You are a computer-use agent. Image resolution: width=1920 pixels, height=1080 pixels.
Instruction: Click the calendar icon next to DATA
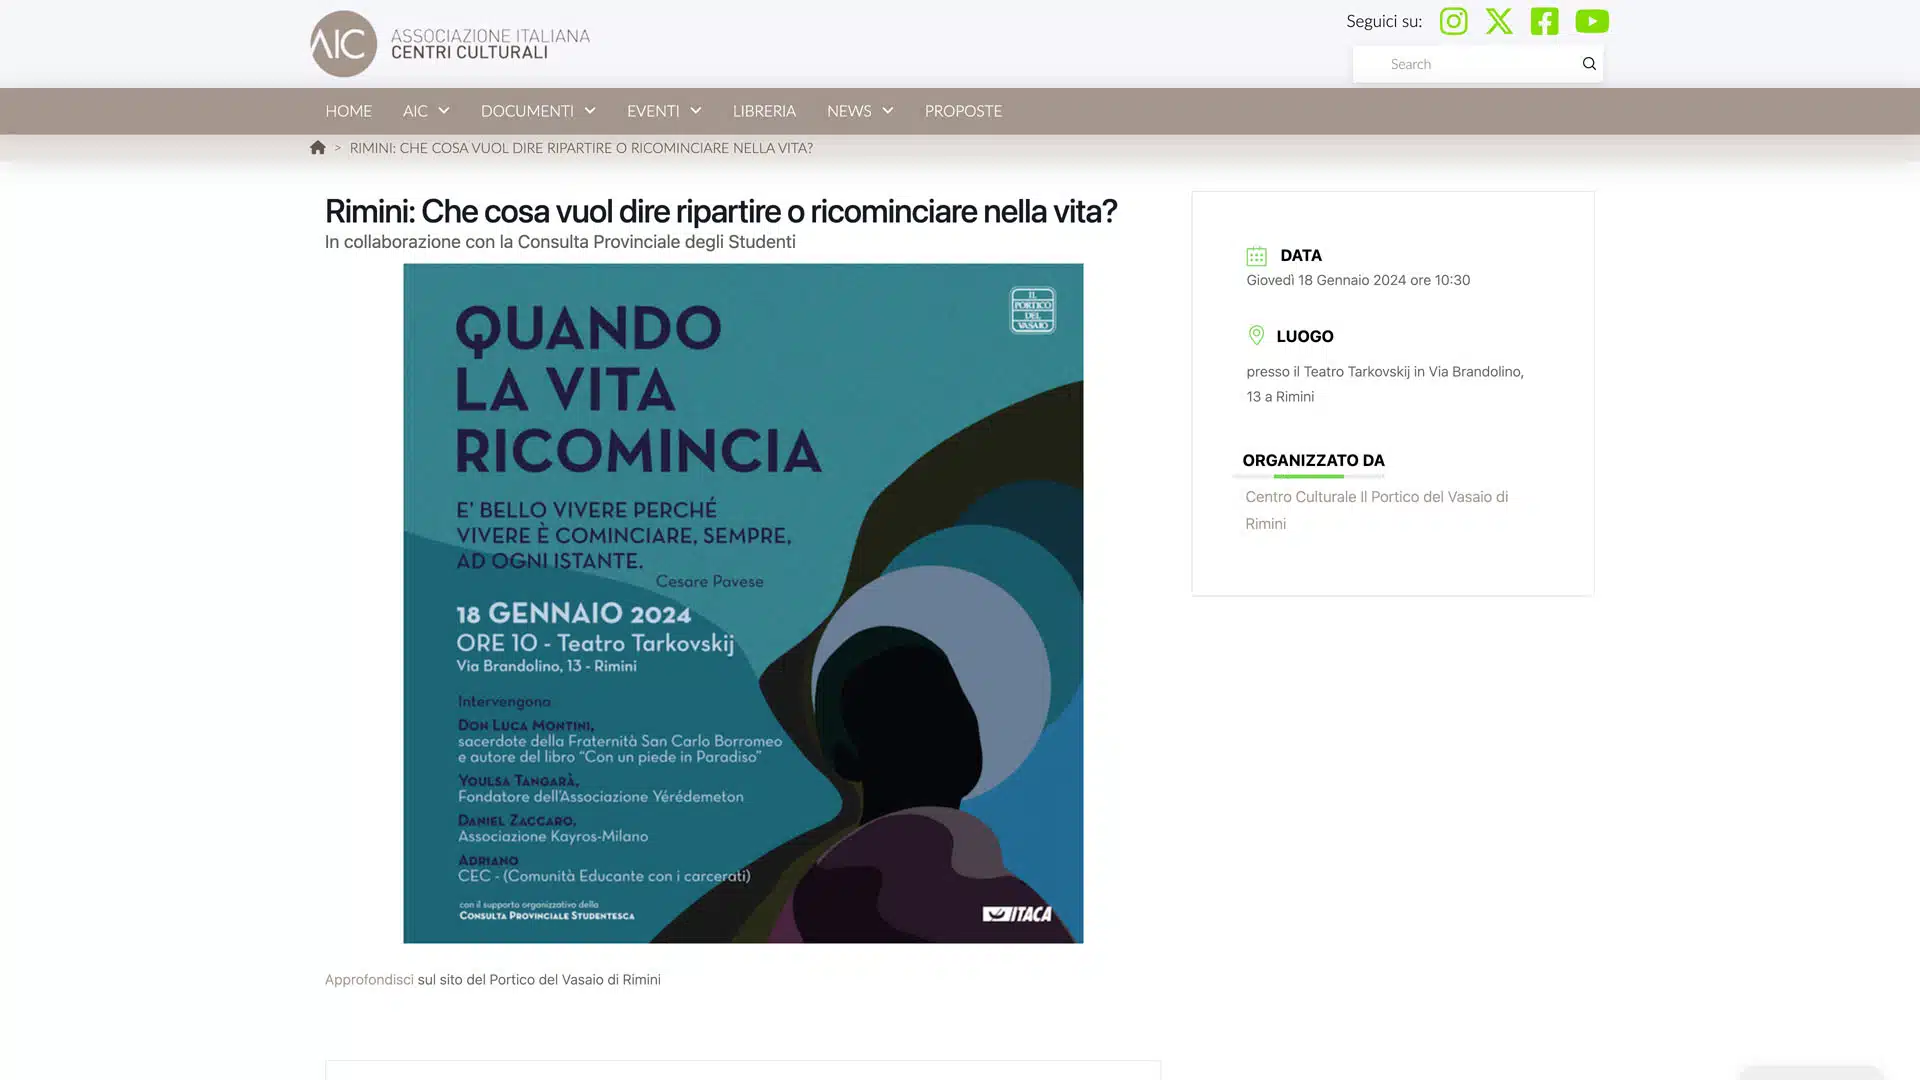1257,256
